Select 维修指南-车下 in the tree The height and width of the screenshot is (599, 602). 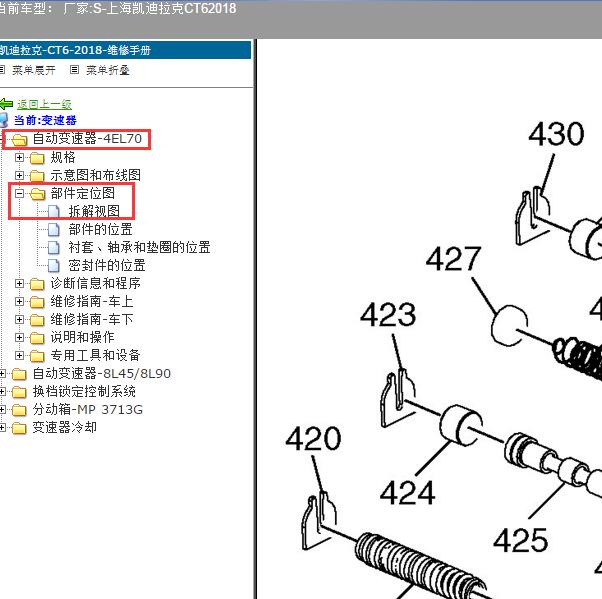point(92,319)
